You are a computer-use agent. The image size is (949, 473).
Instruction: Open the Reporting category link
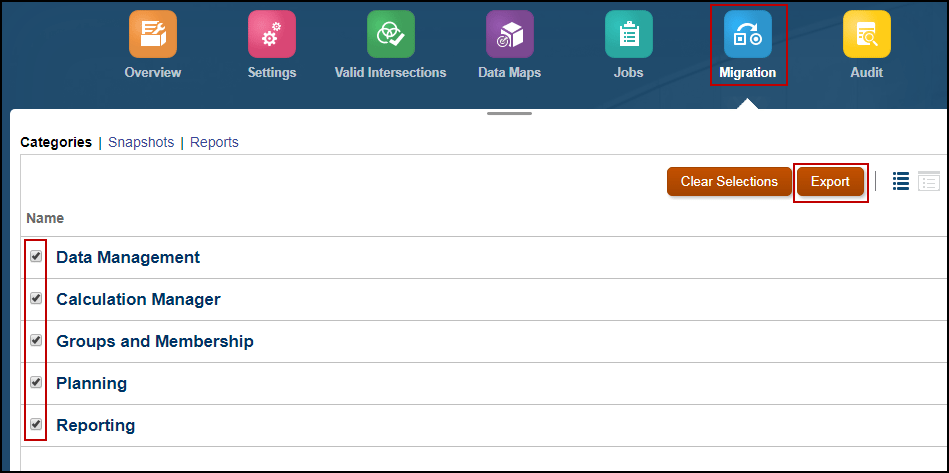pyautogui.click(x=96, y=425)
